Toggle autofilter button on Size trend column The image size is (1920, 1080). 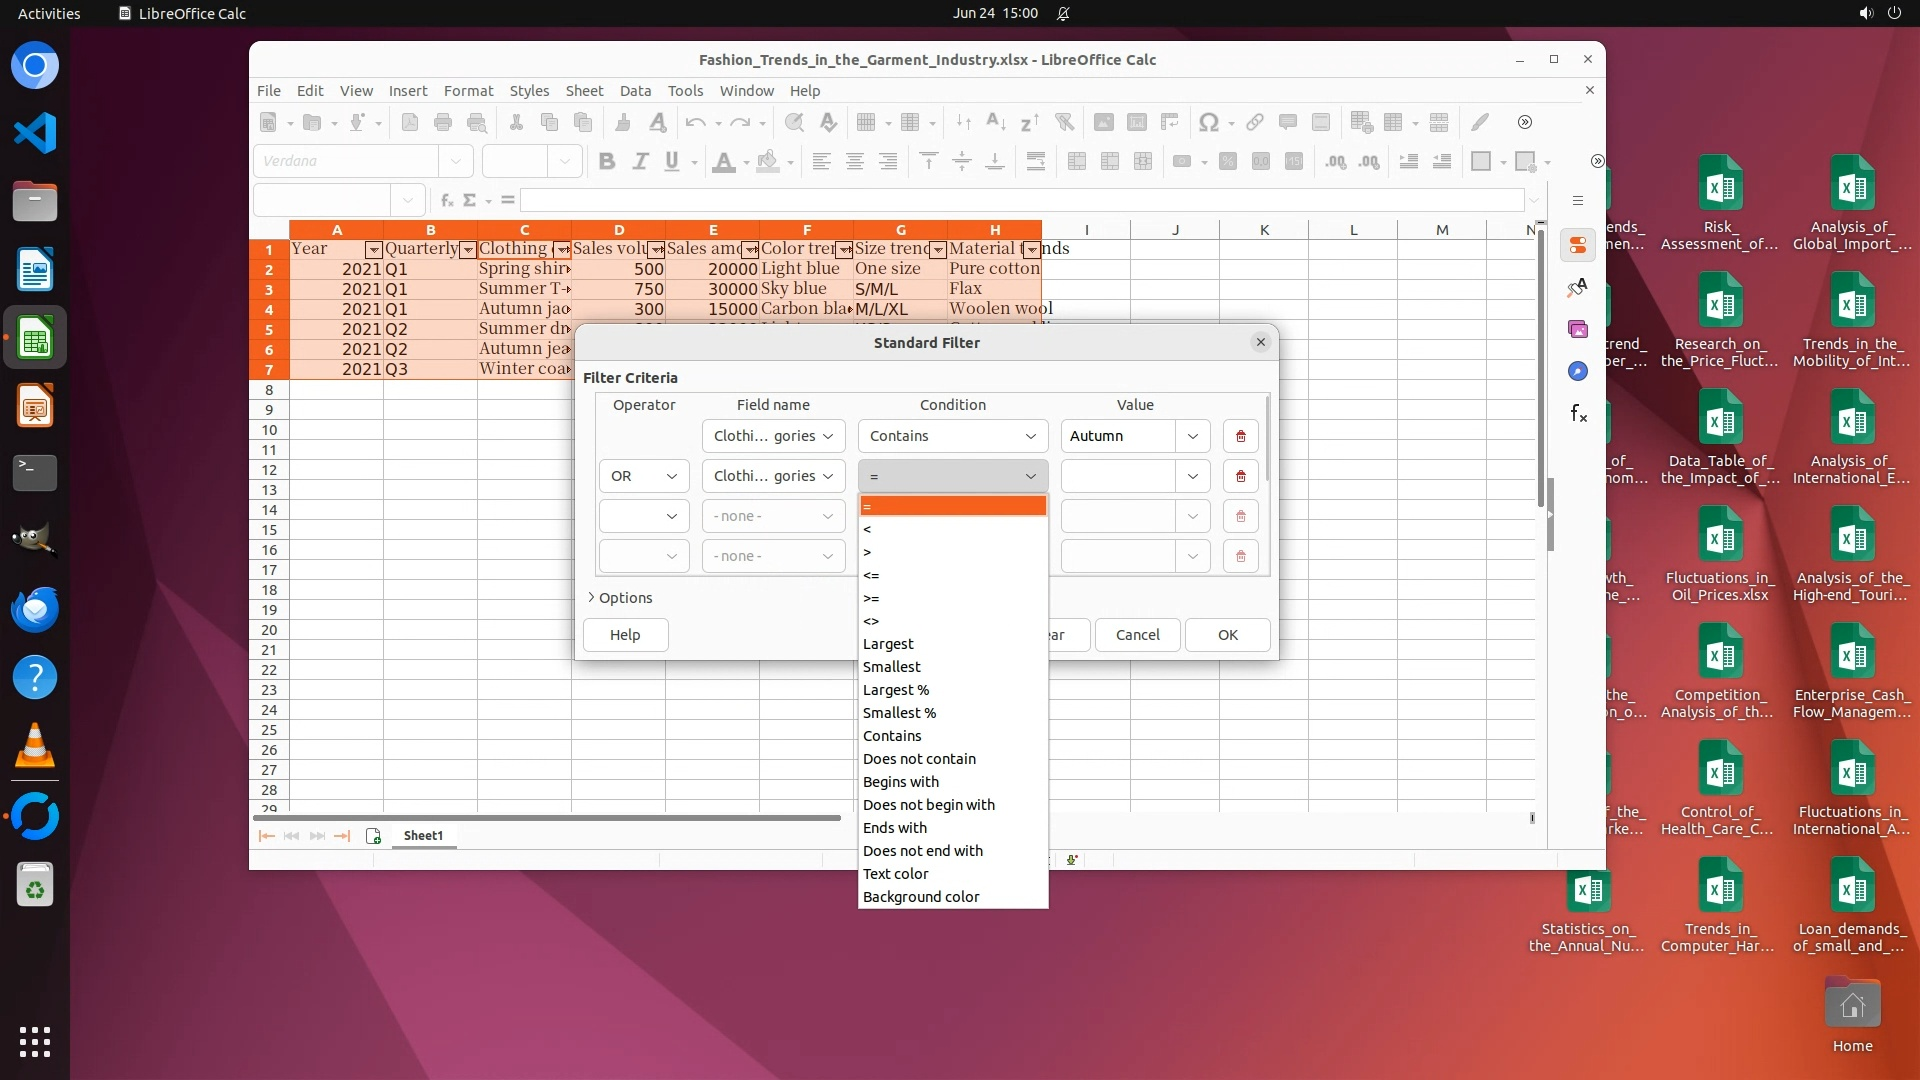[x=937, y=250]
